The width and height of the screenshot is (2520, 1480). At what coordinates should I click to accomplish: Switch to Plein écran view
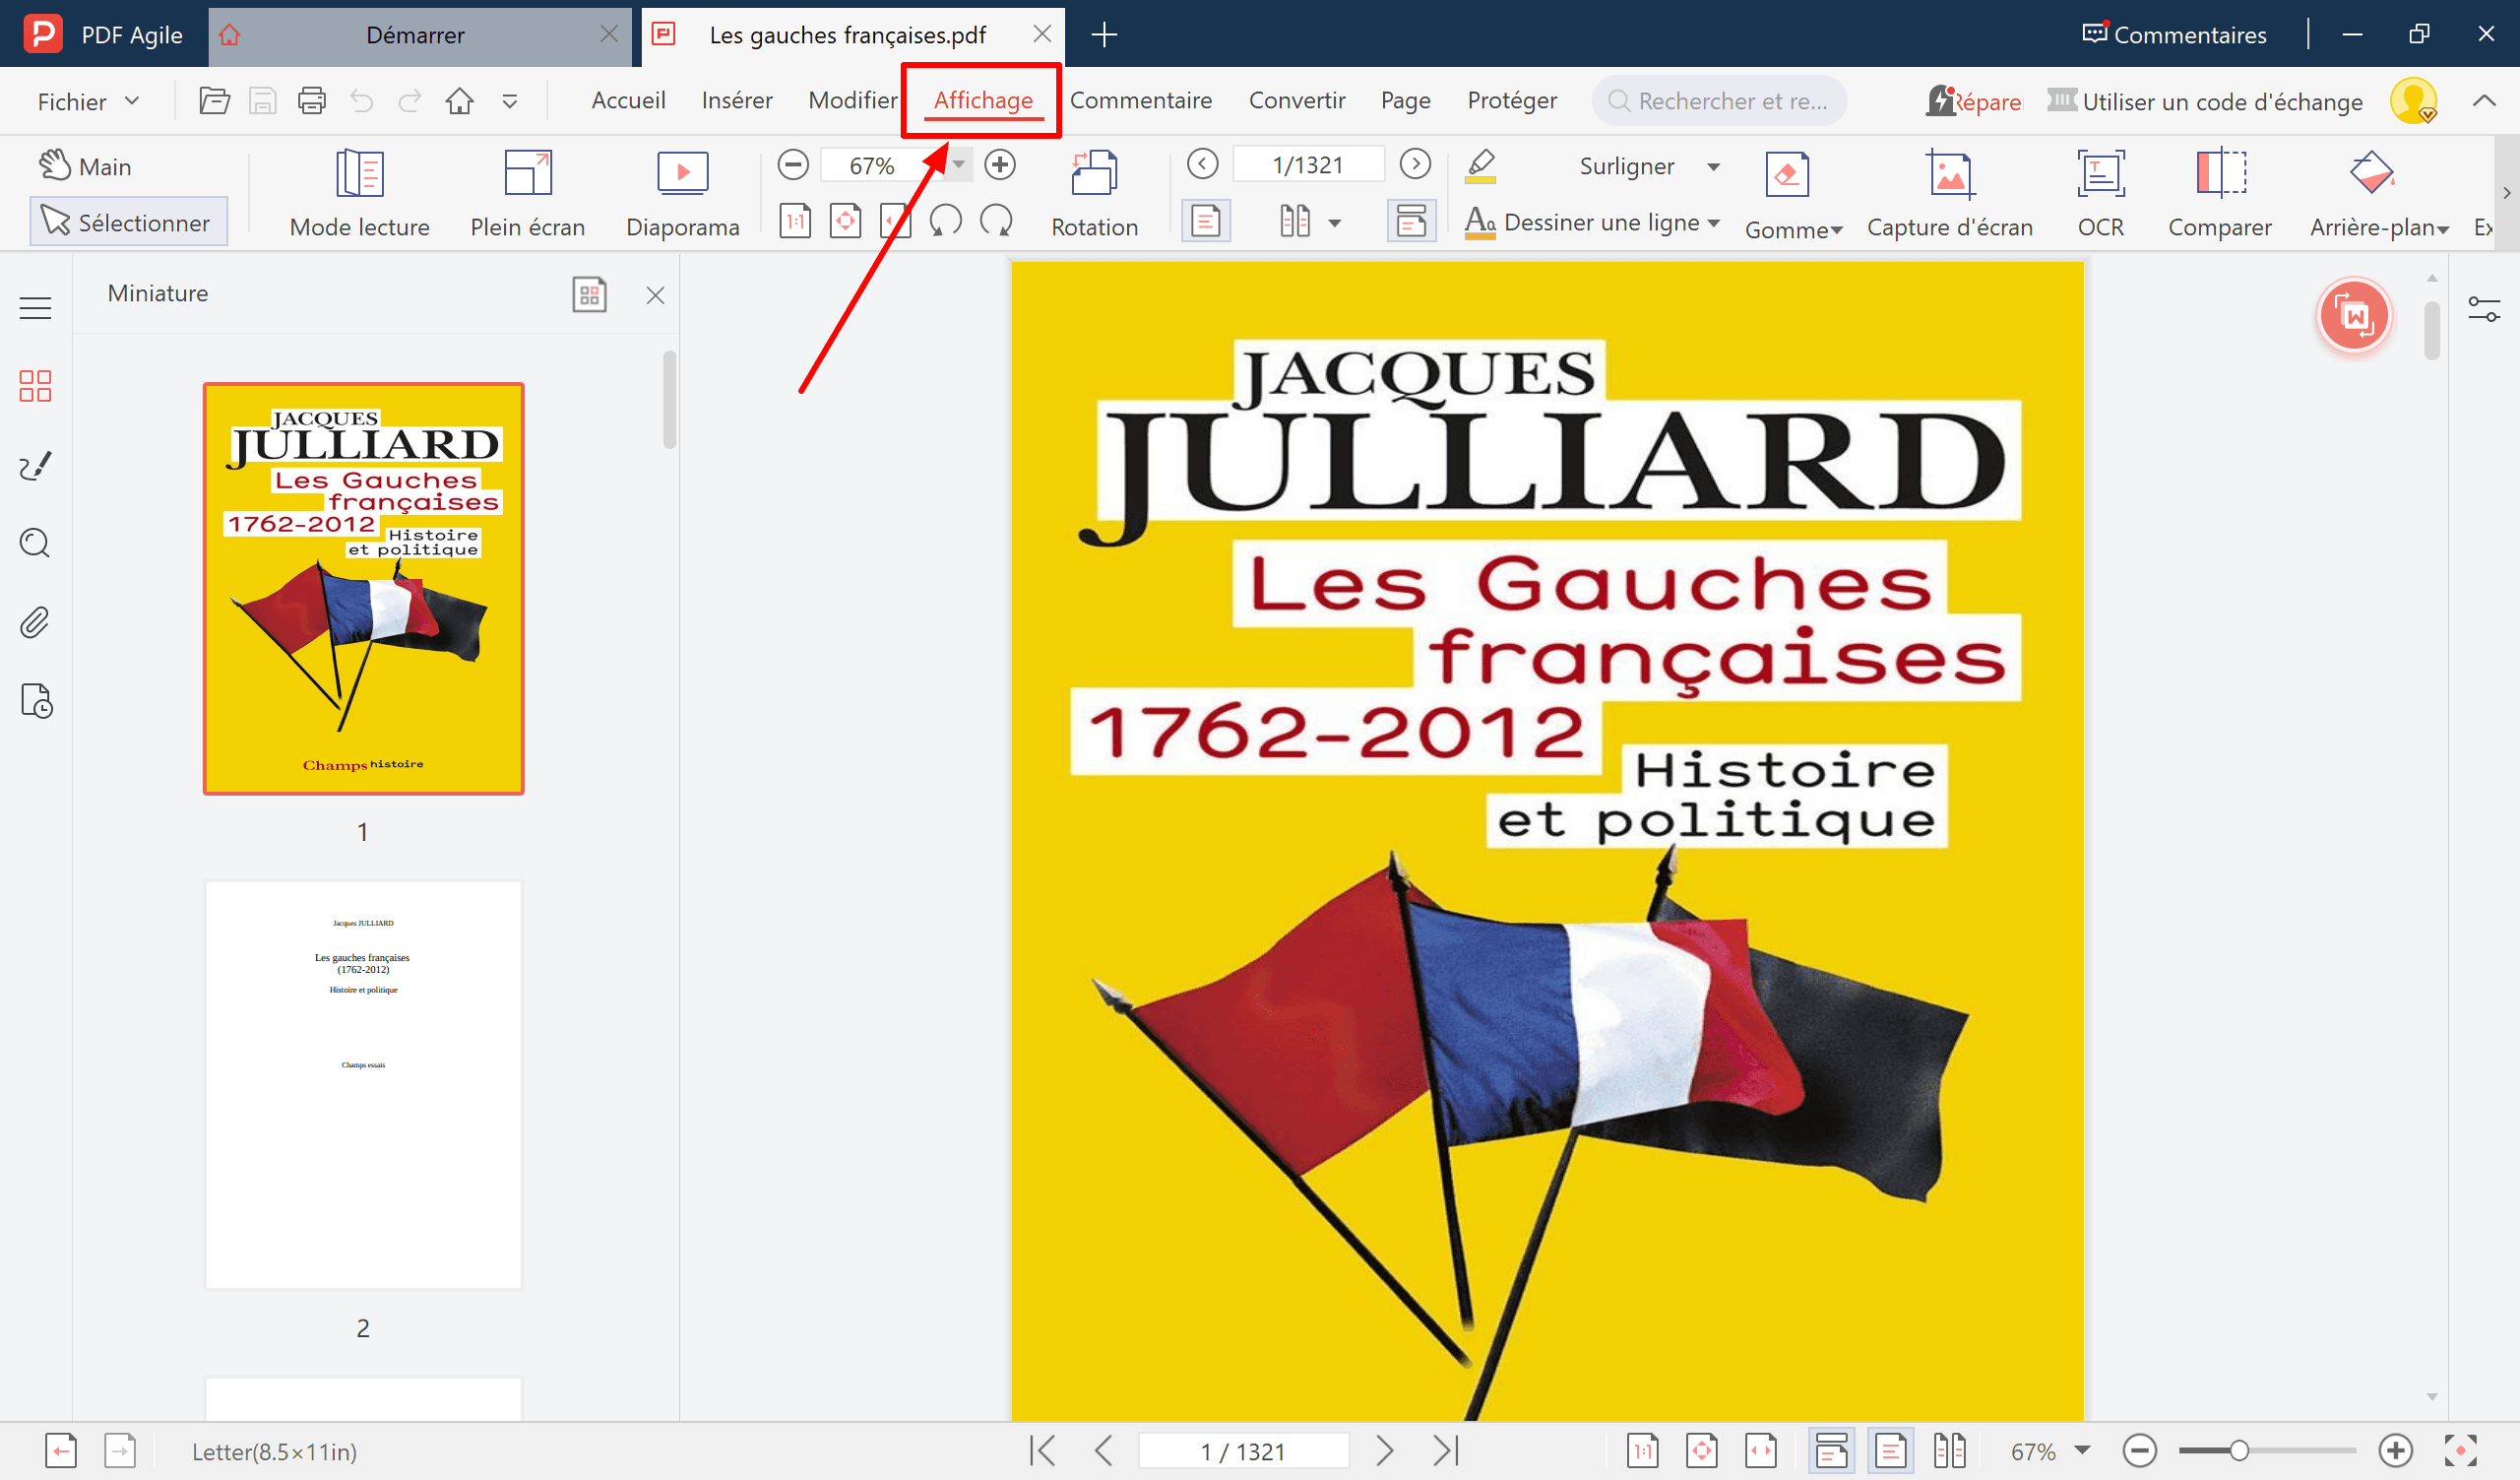pyautogui.click(x=528, y=194)
